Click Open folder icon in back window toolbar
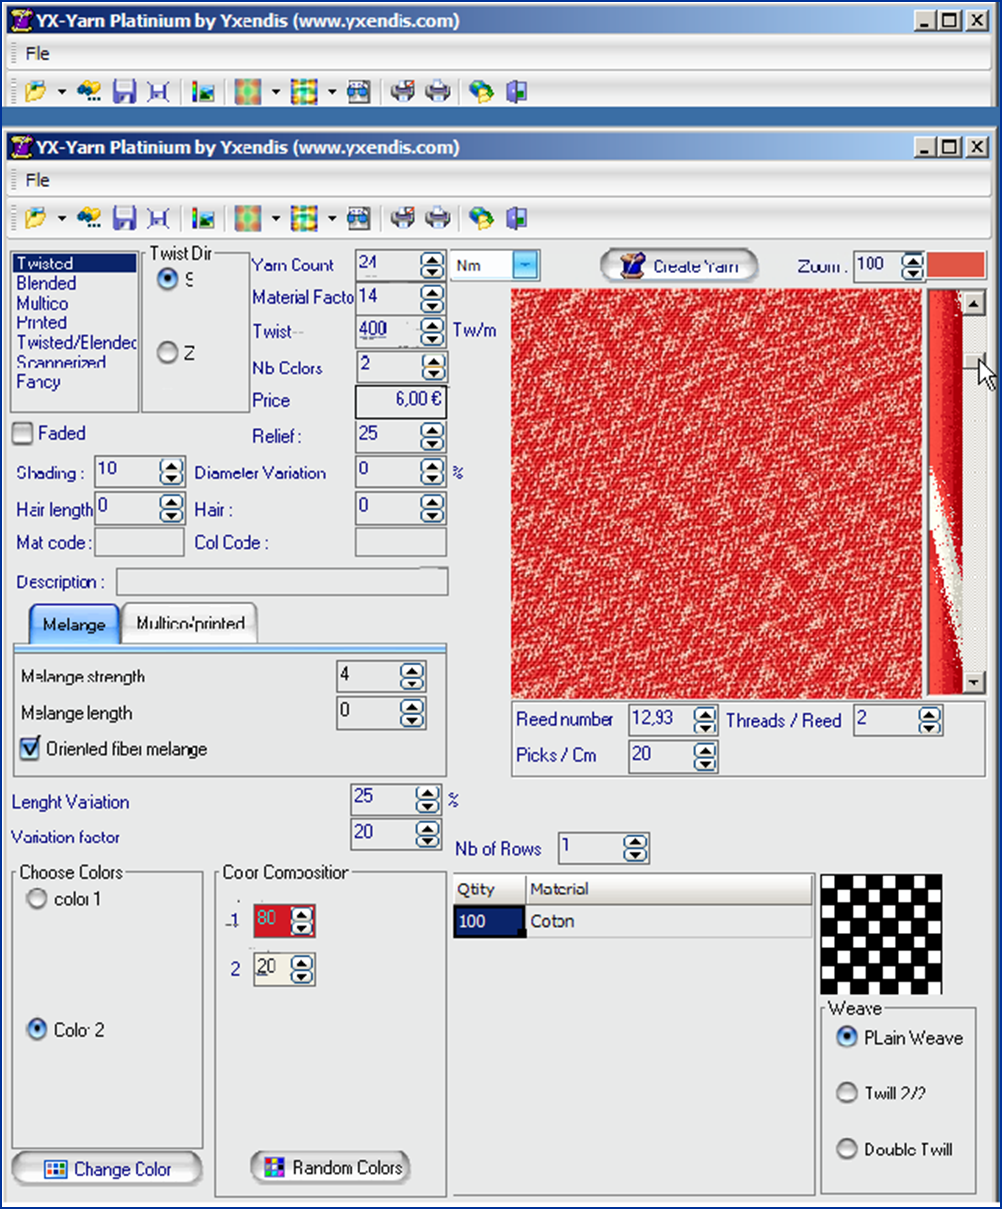1002x1209 pixels. tap(36, 92)
